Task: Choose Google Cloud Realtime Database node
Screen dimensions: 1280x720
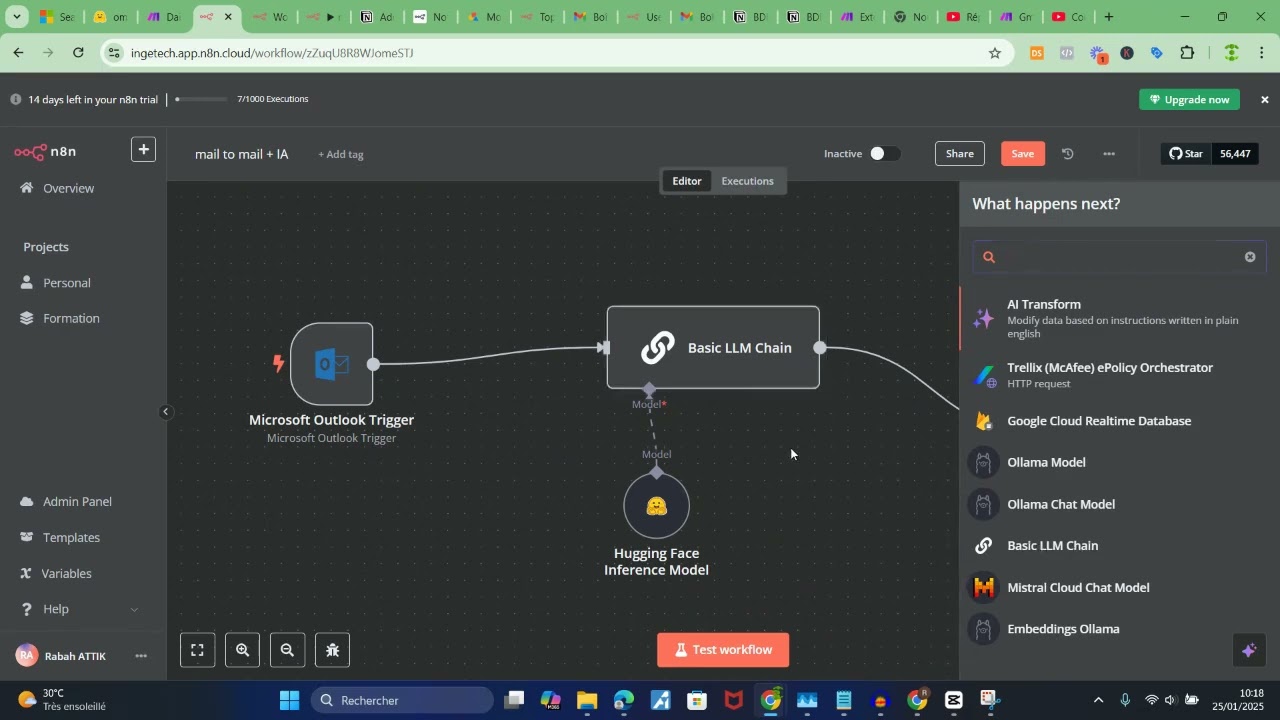Action: point(1119,421)
